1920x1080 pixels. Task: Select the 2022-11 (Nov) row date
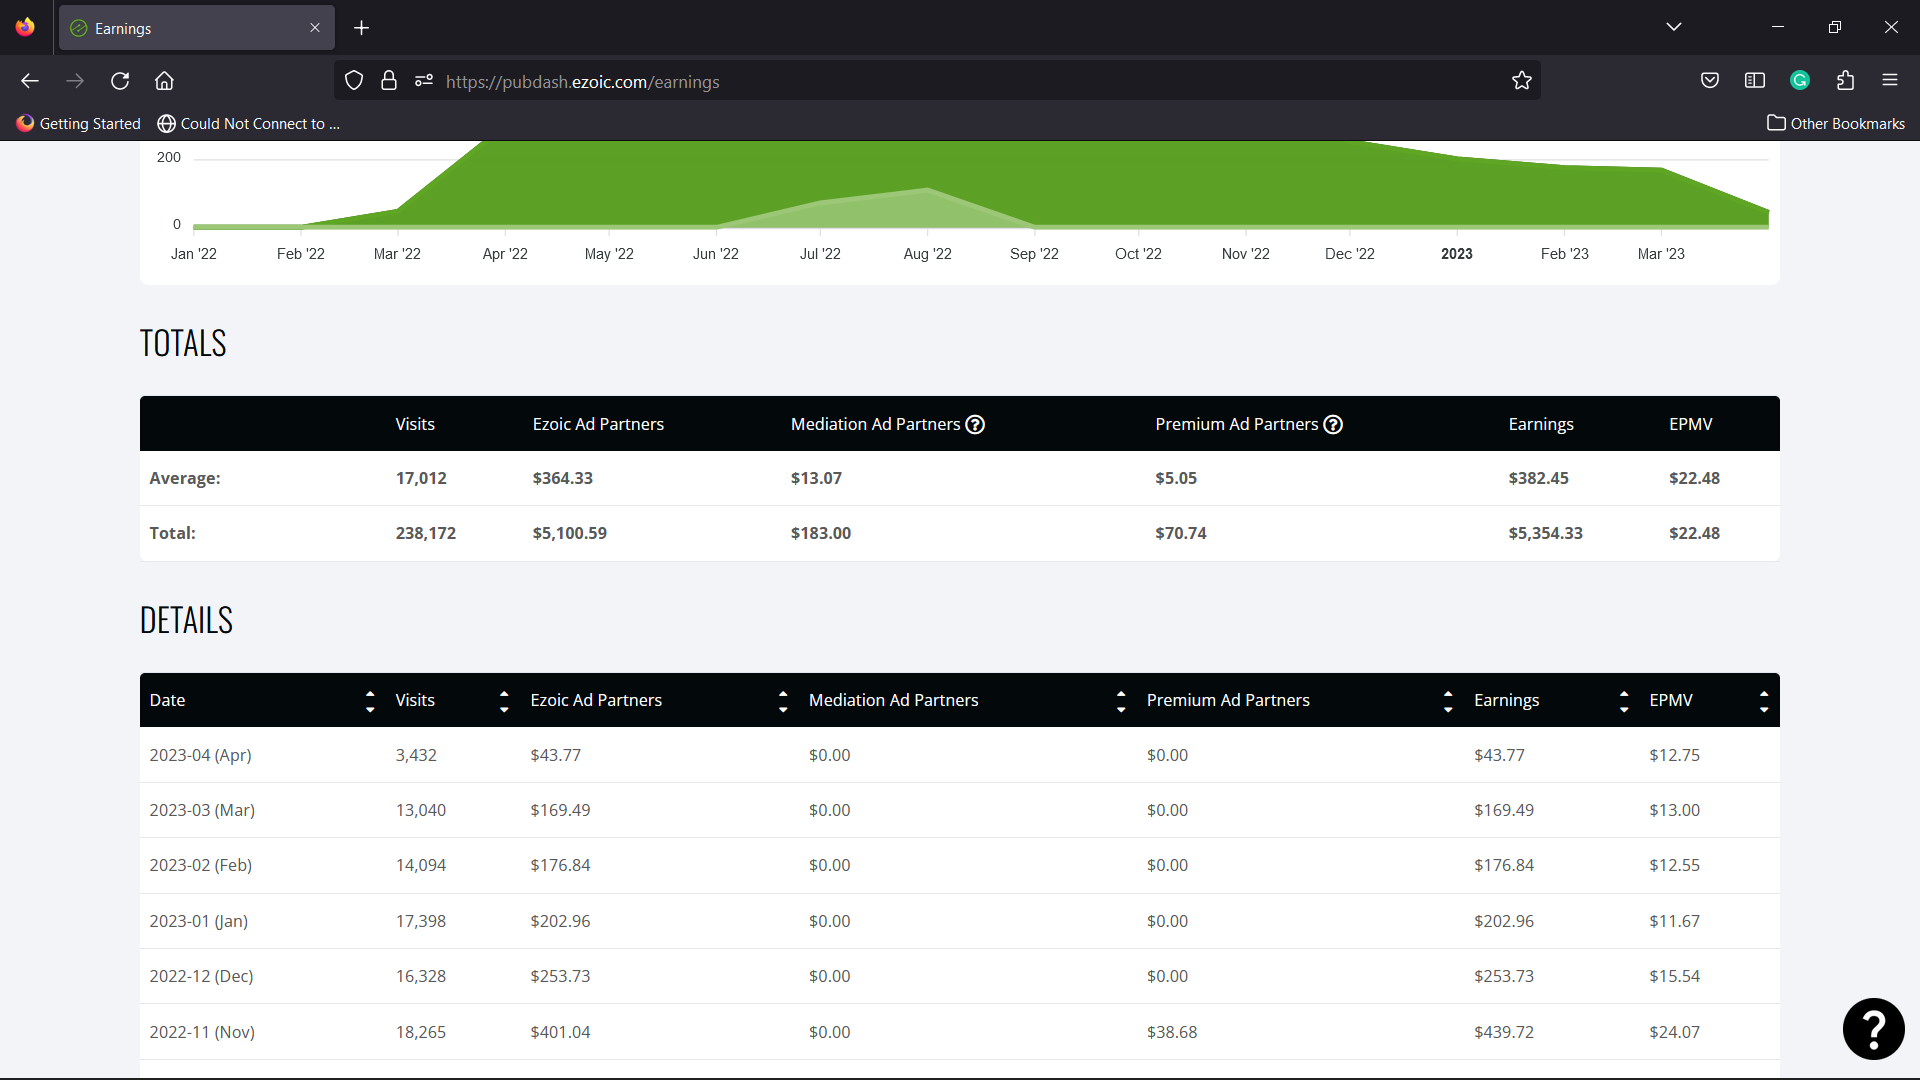[202, 1033]
